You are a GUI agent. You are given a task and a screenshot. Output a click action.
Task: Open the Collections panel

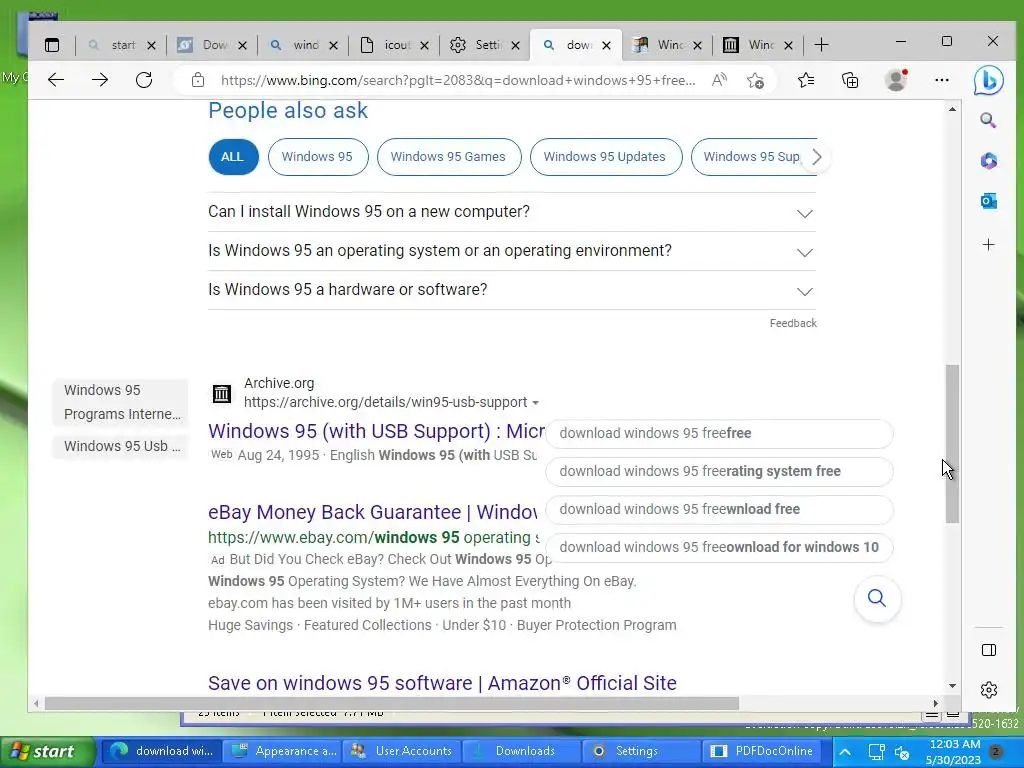point(850,80)
